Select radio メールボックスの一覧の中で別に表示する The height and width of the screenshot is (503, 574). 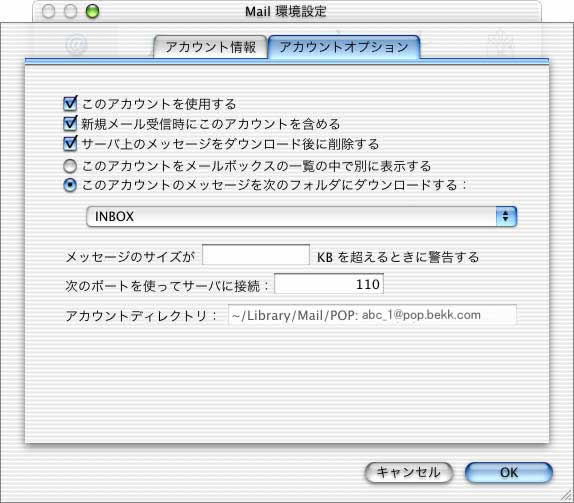(x=70, y=166)
